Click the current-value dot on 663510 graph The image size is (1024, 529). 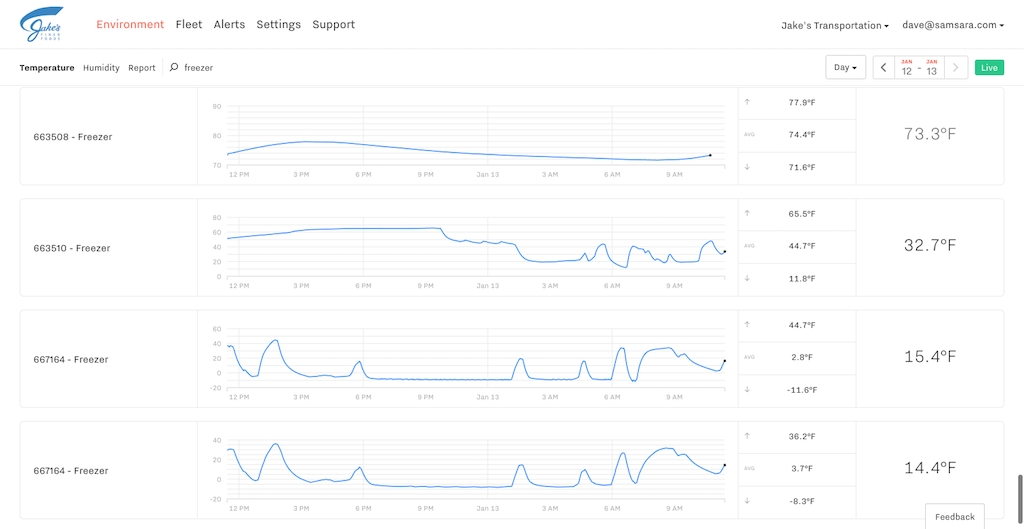[x=724, y=251]
